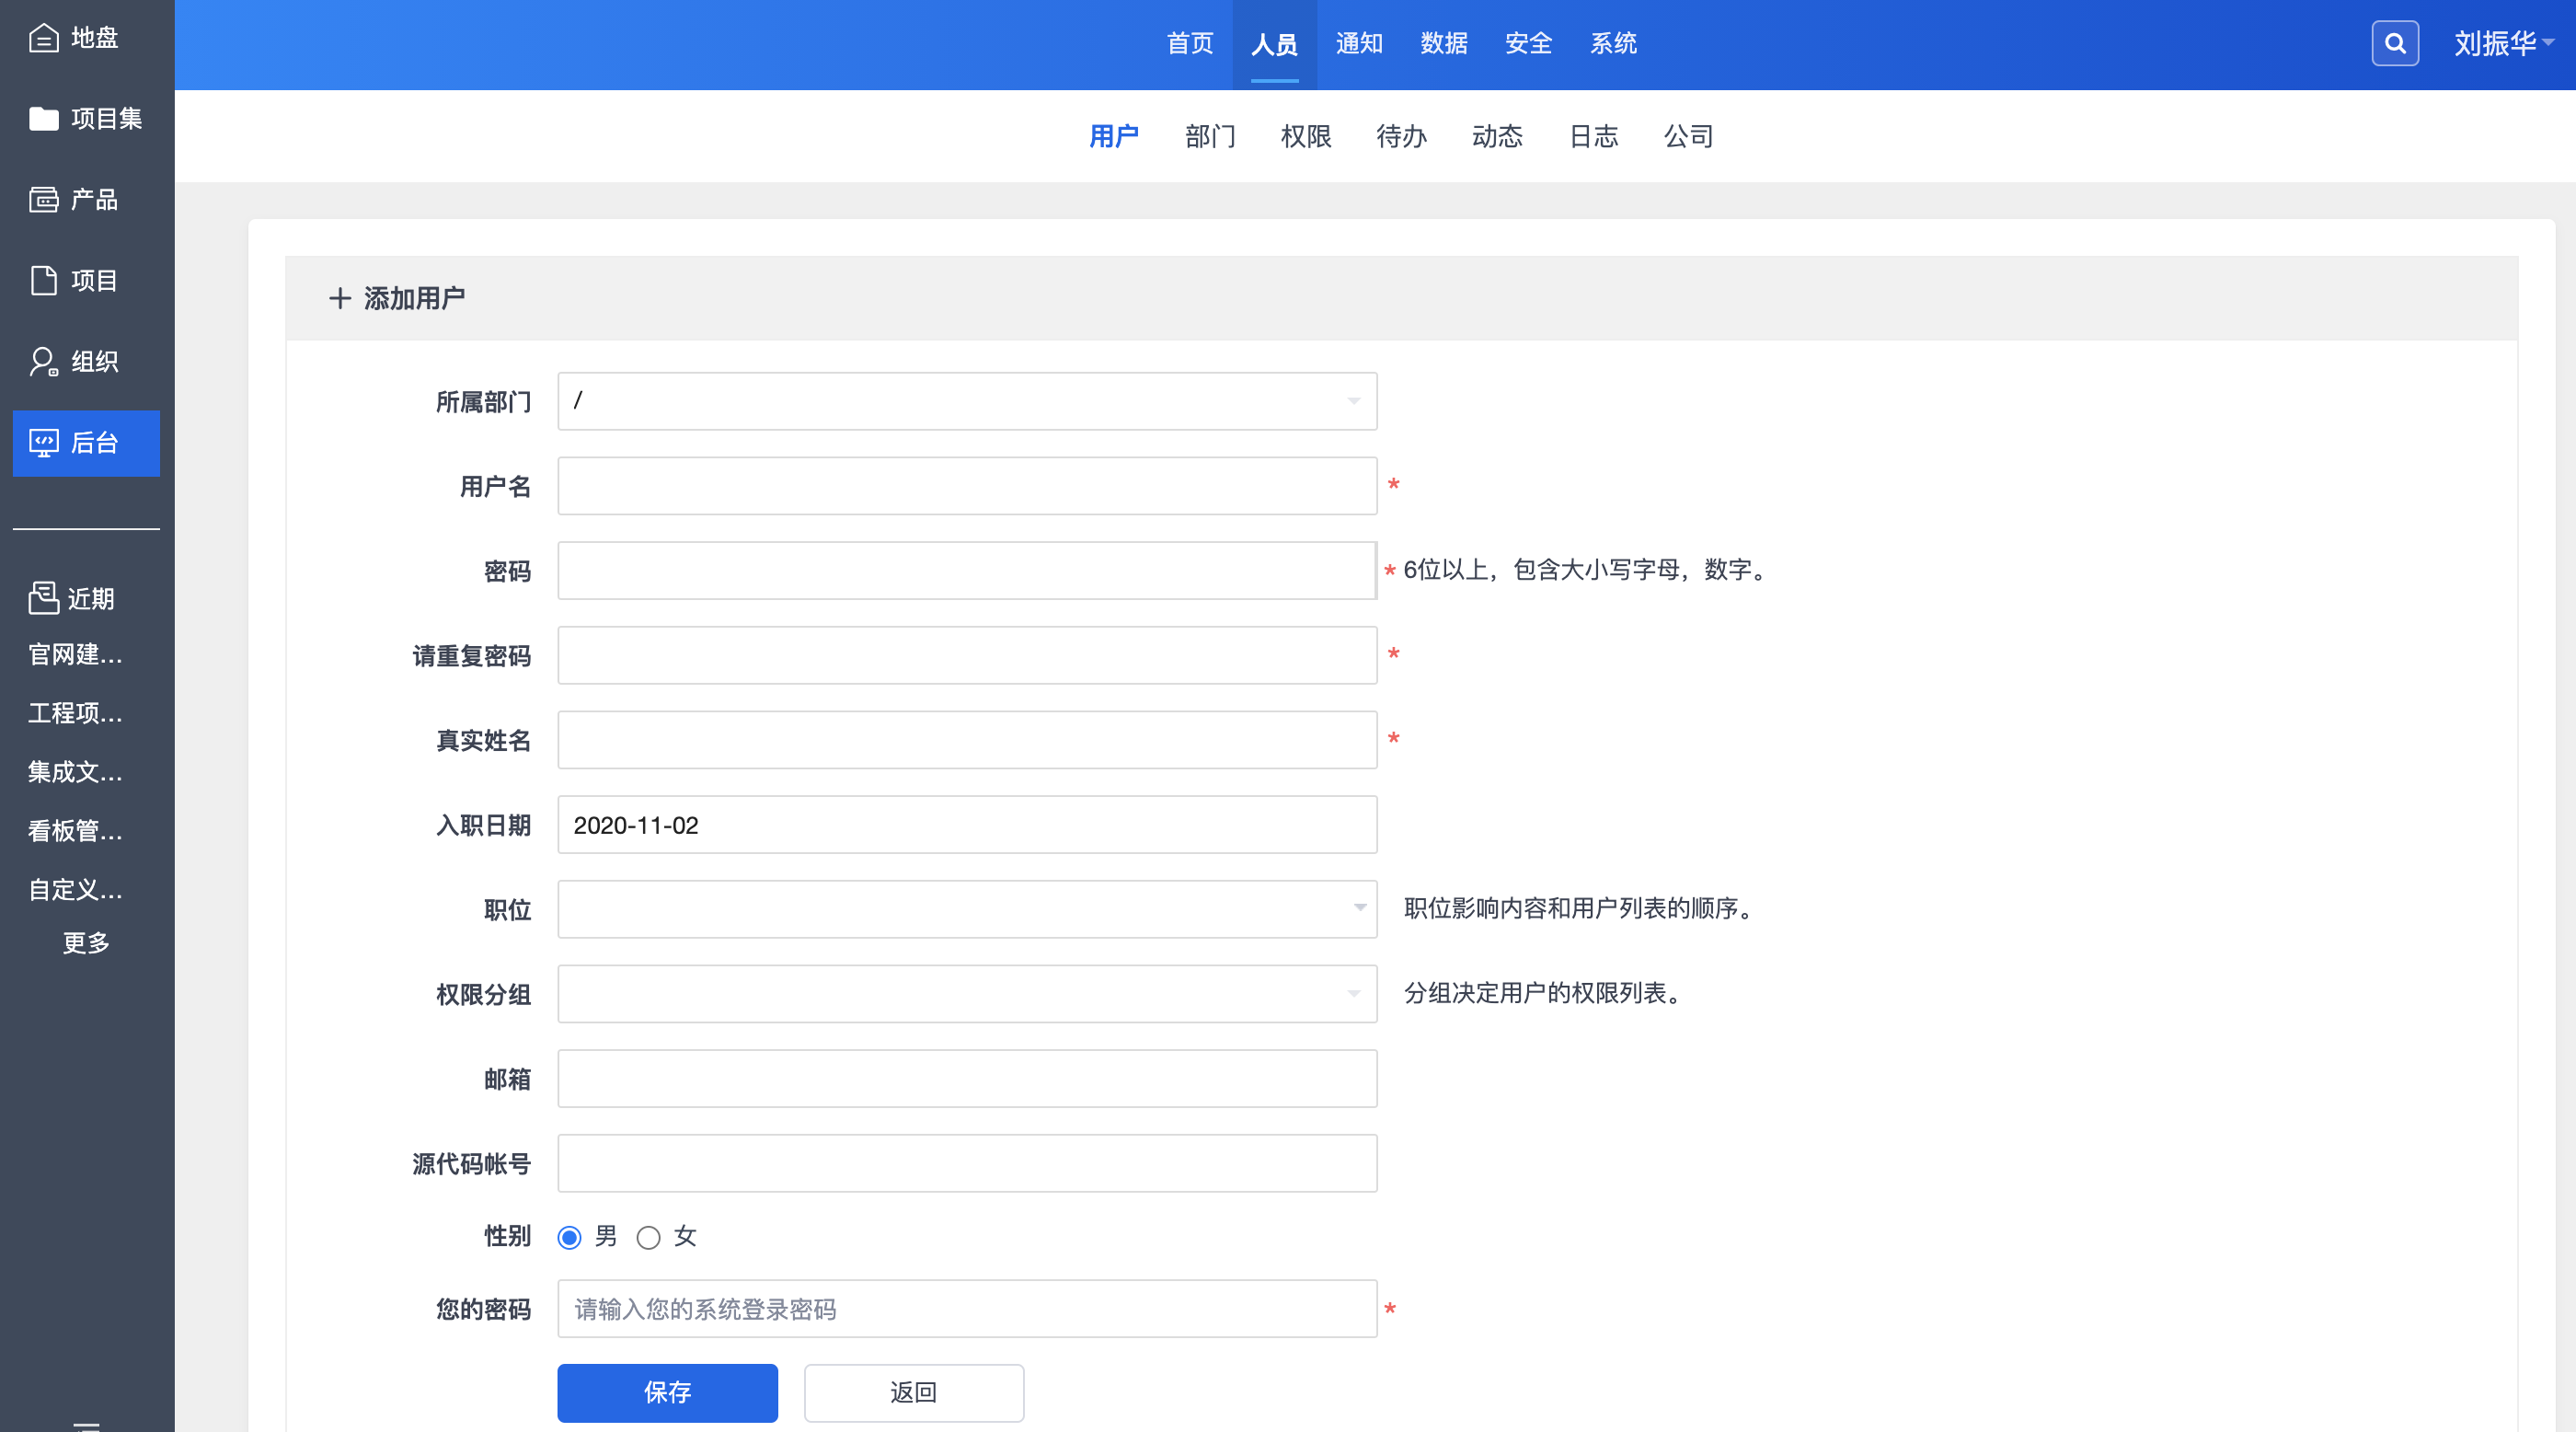Open the 职位 dropdown
Screen dimensions: 2576x1432
pyautogui.click(x=966, y=909)
